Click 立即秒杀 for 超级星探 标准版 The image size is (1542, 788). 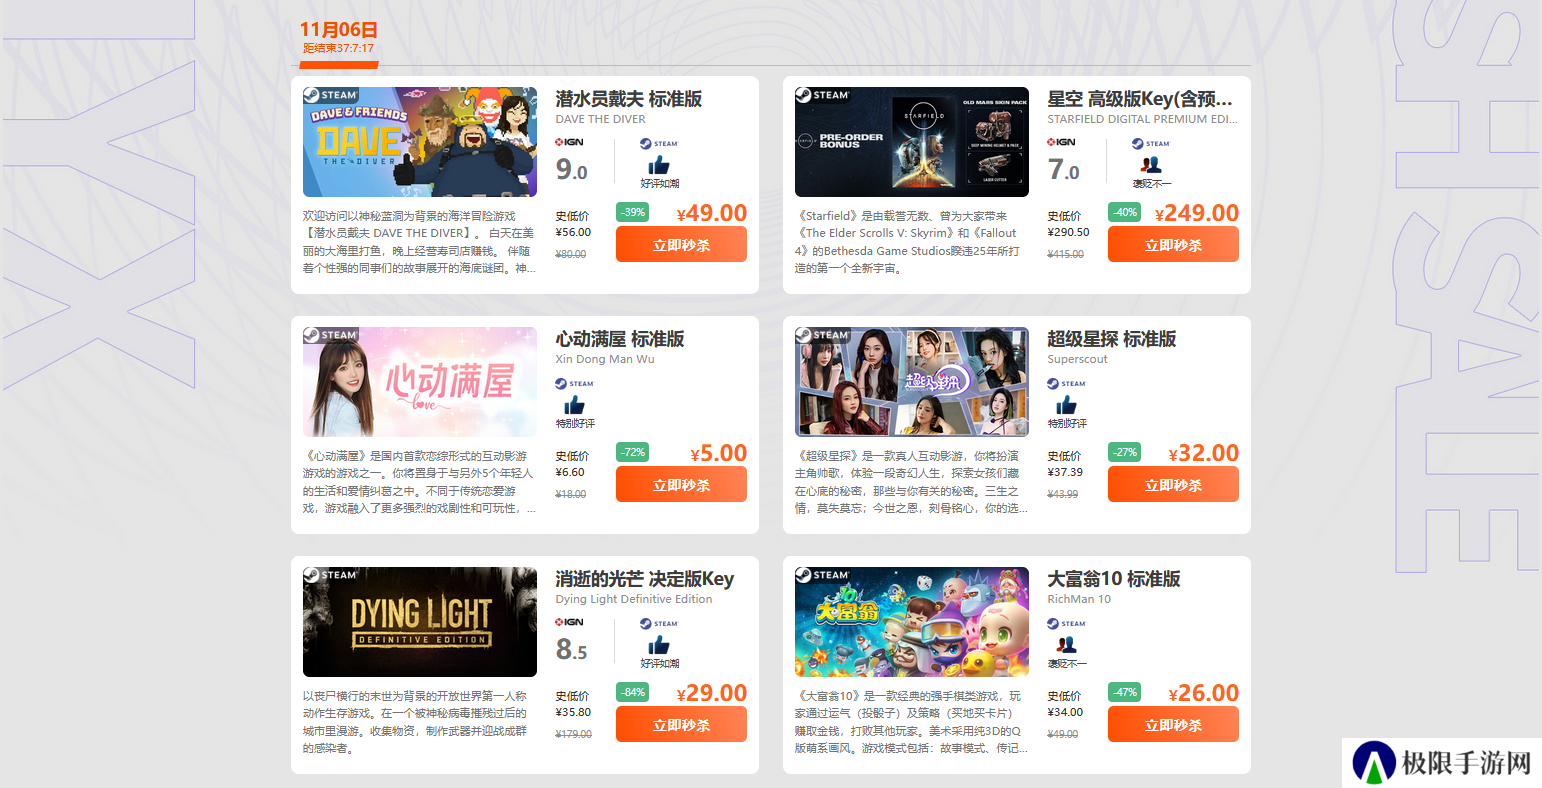(x=1173, y=484)
